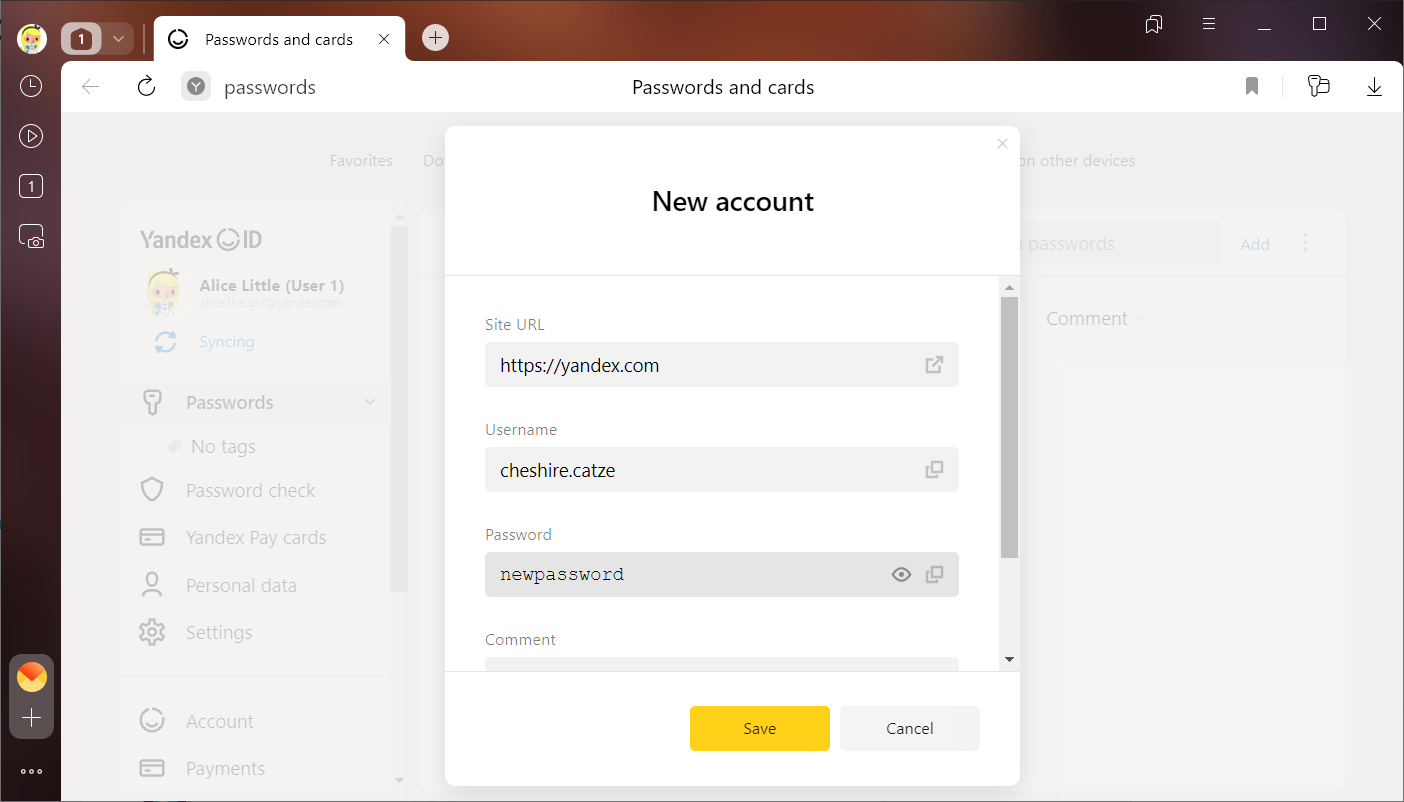Open site URL link icon in dialog

[x=934, y=365]
